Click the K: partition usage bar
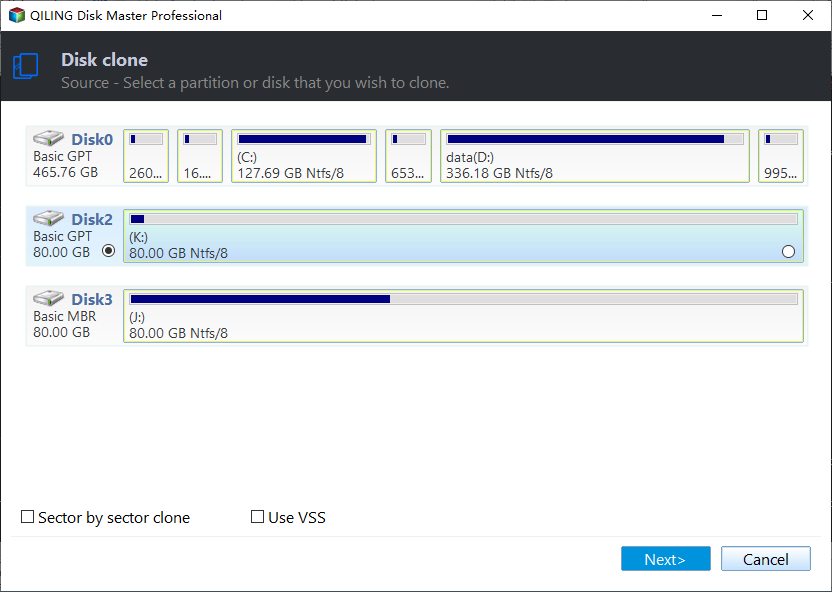This screenshot has width=832, height=592. point(464,219)
